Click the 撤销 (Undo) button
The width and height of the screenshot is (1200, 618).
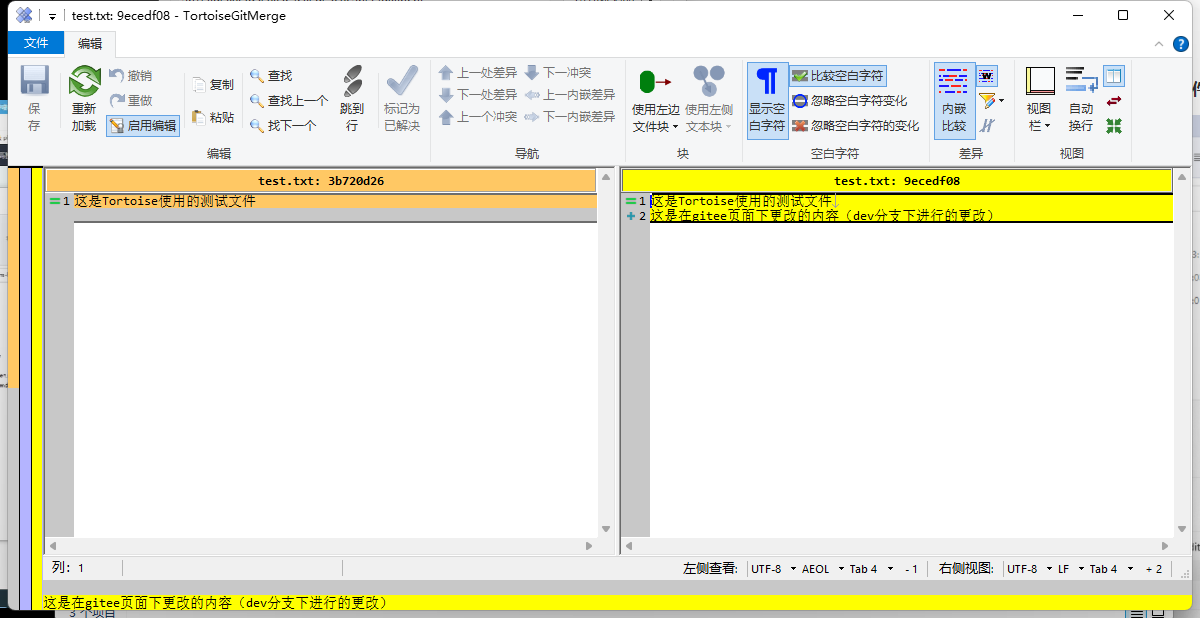(130, 75)
